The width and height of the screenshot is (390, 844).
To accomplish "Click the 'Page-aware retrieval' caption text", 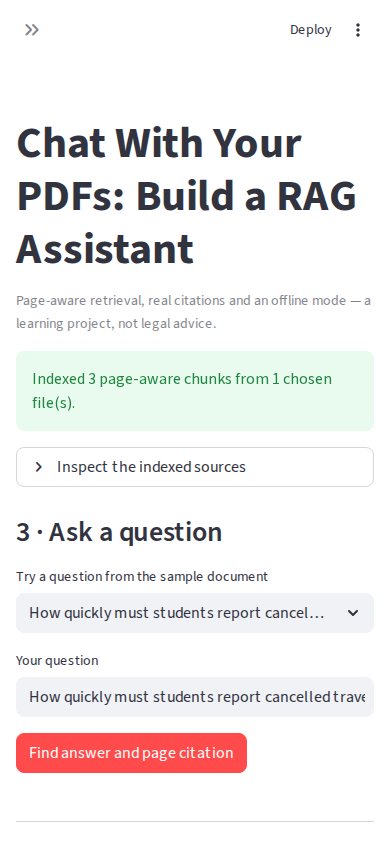I will pyautogui.click(x=193, y=312).
